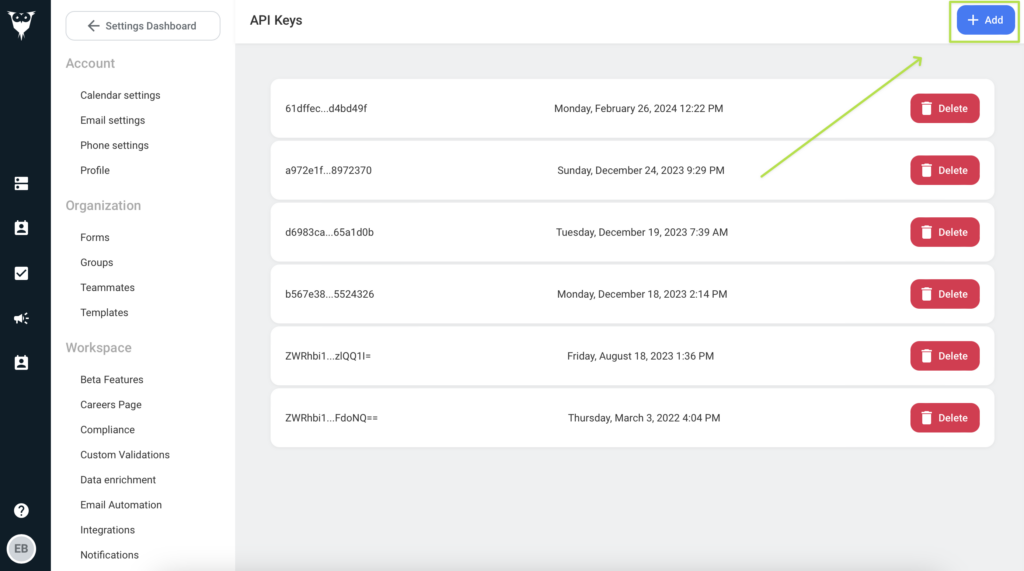1024x571 pixels.
Task: Open Calendar settings
Action: click(x=120, y=95)
